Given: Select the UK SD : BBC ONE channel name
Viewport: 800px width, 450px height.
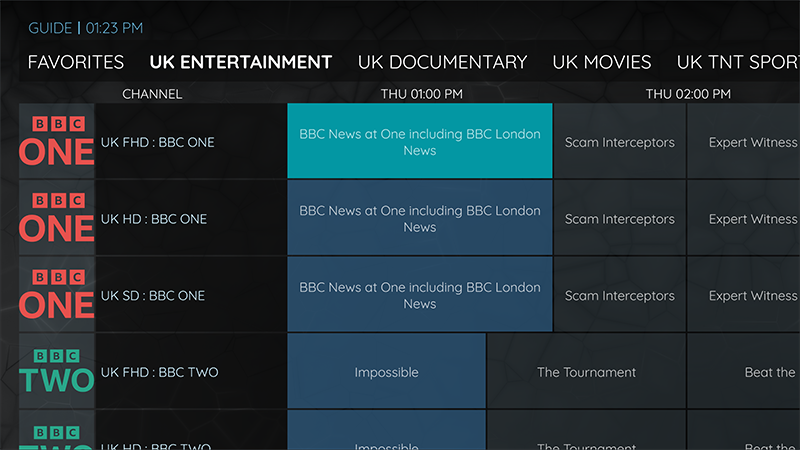Looking at the screenshot, I should [x=153, y=296].
